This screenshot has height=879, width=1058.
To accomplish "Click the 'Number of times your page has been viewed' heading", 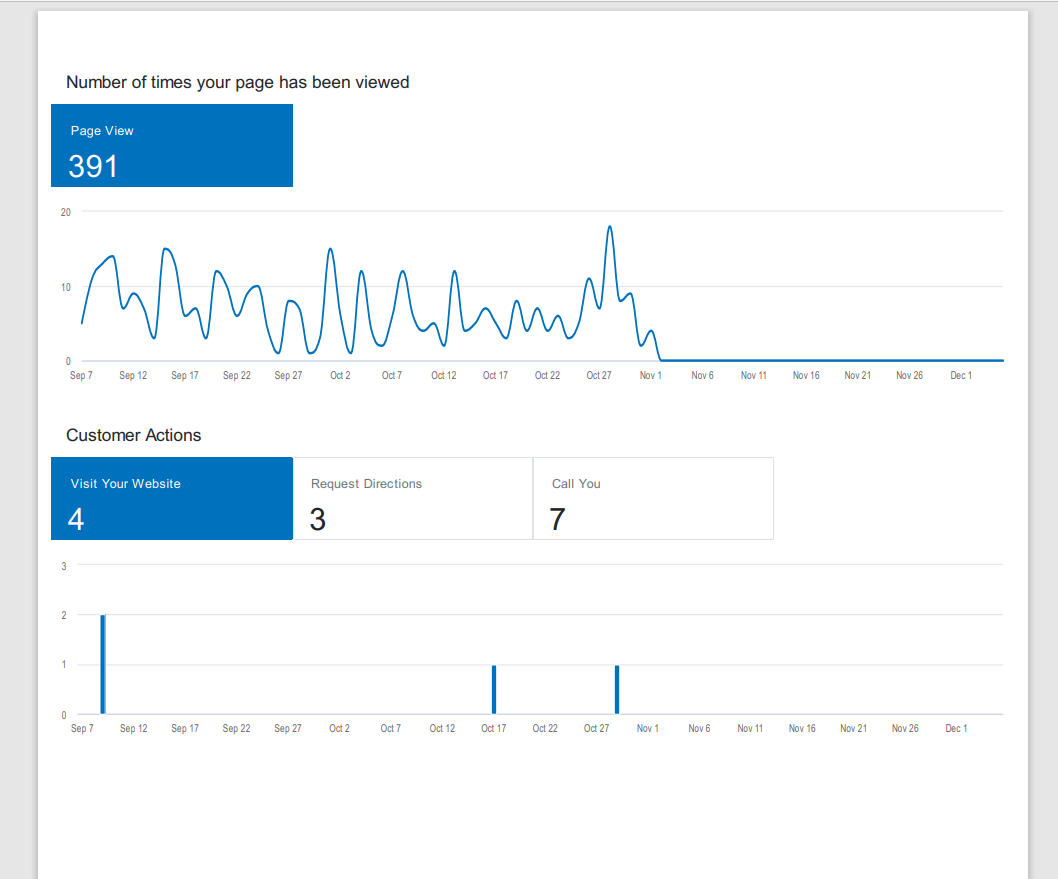I will point(238,82).
